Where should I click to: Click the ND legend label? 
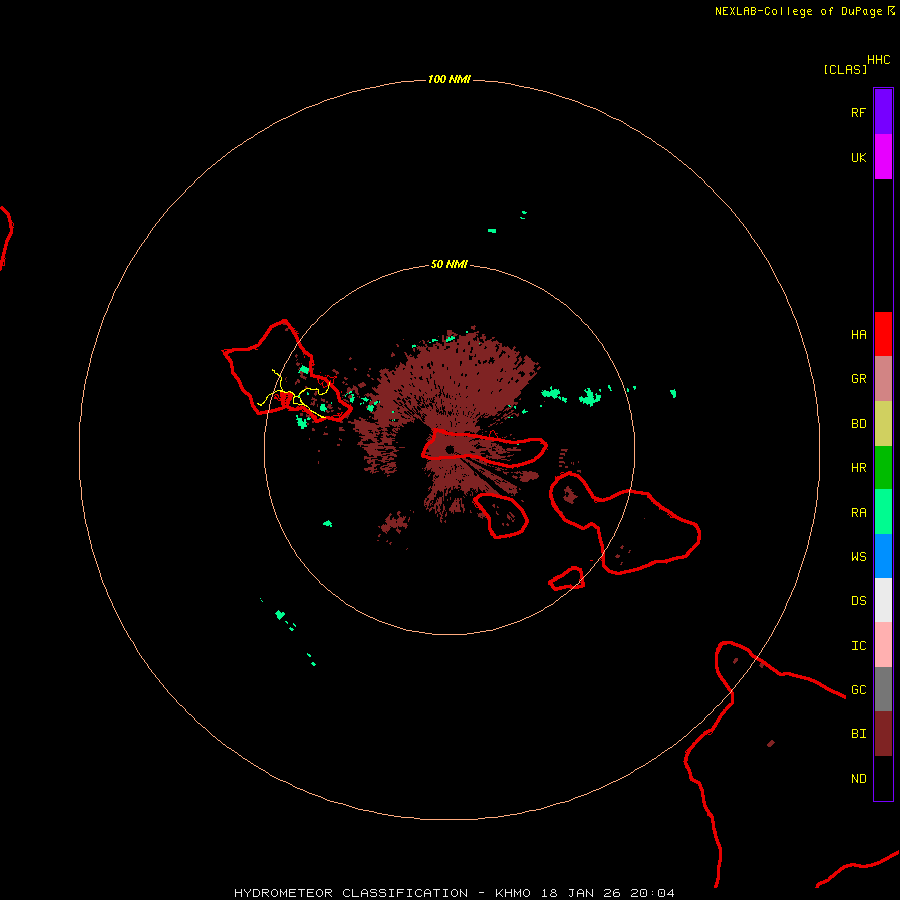pyautogui.click(x=858, y=779)
